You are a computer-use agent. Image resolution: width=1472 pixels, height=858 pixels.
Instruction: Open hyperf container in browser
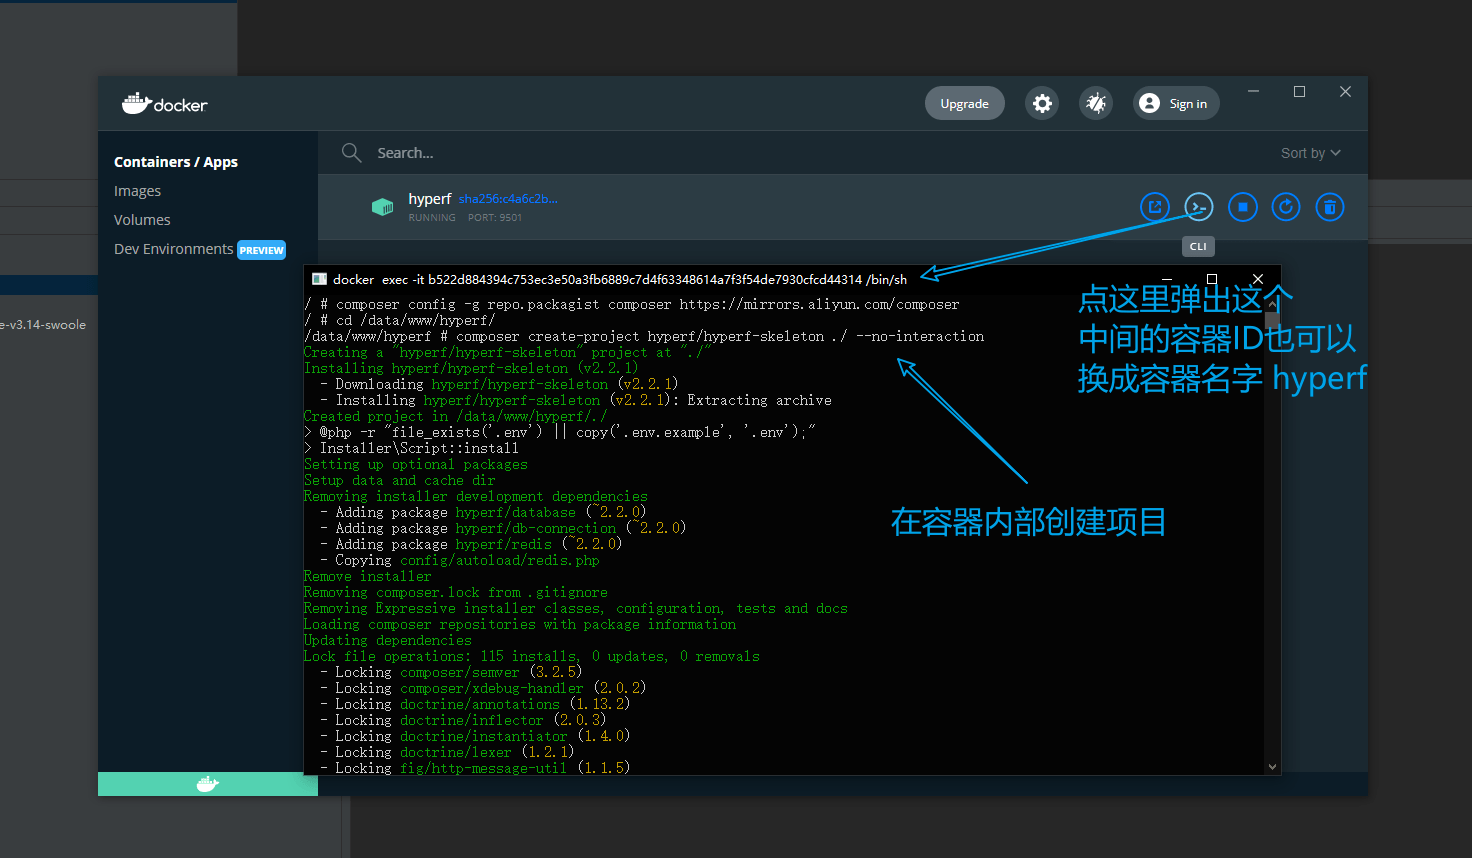click(1155, 207)
